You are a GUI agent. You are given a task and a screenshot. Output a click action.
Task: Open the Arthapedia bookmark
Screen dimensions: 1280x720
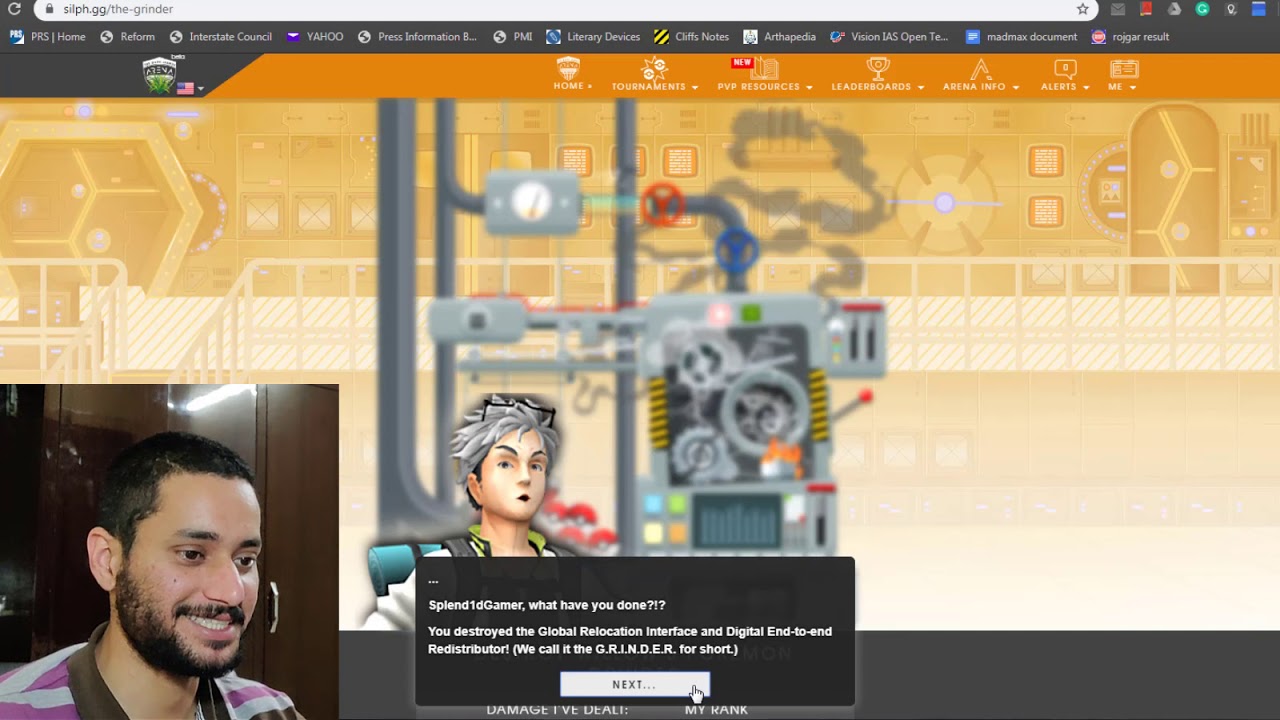779,37
